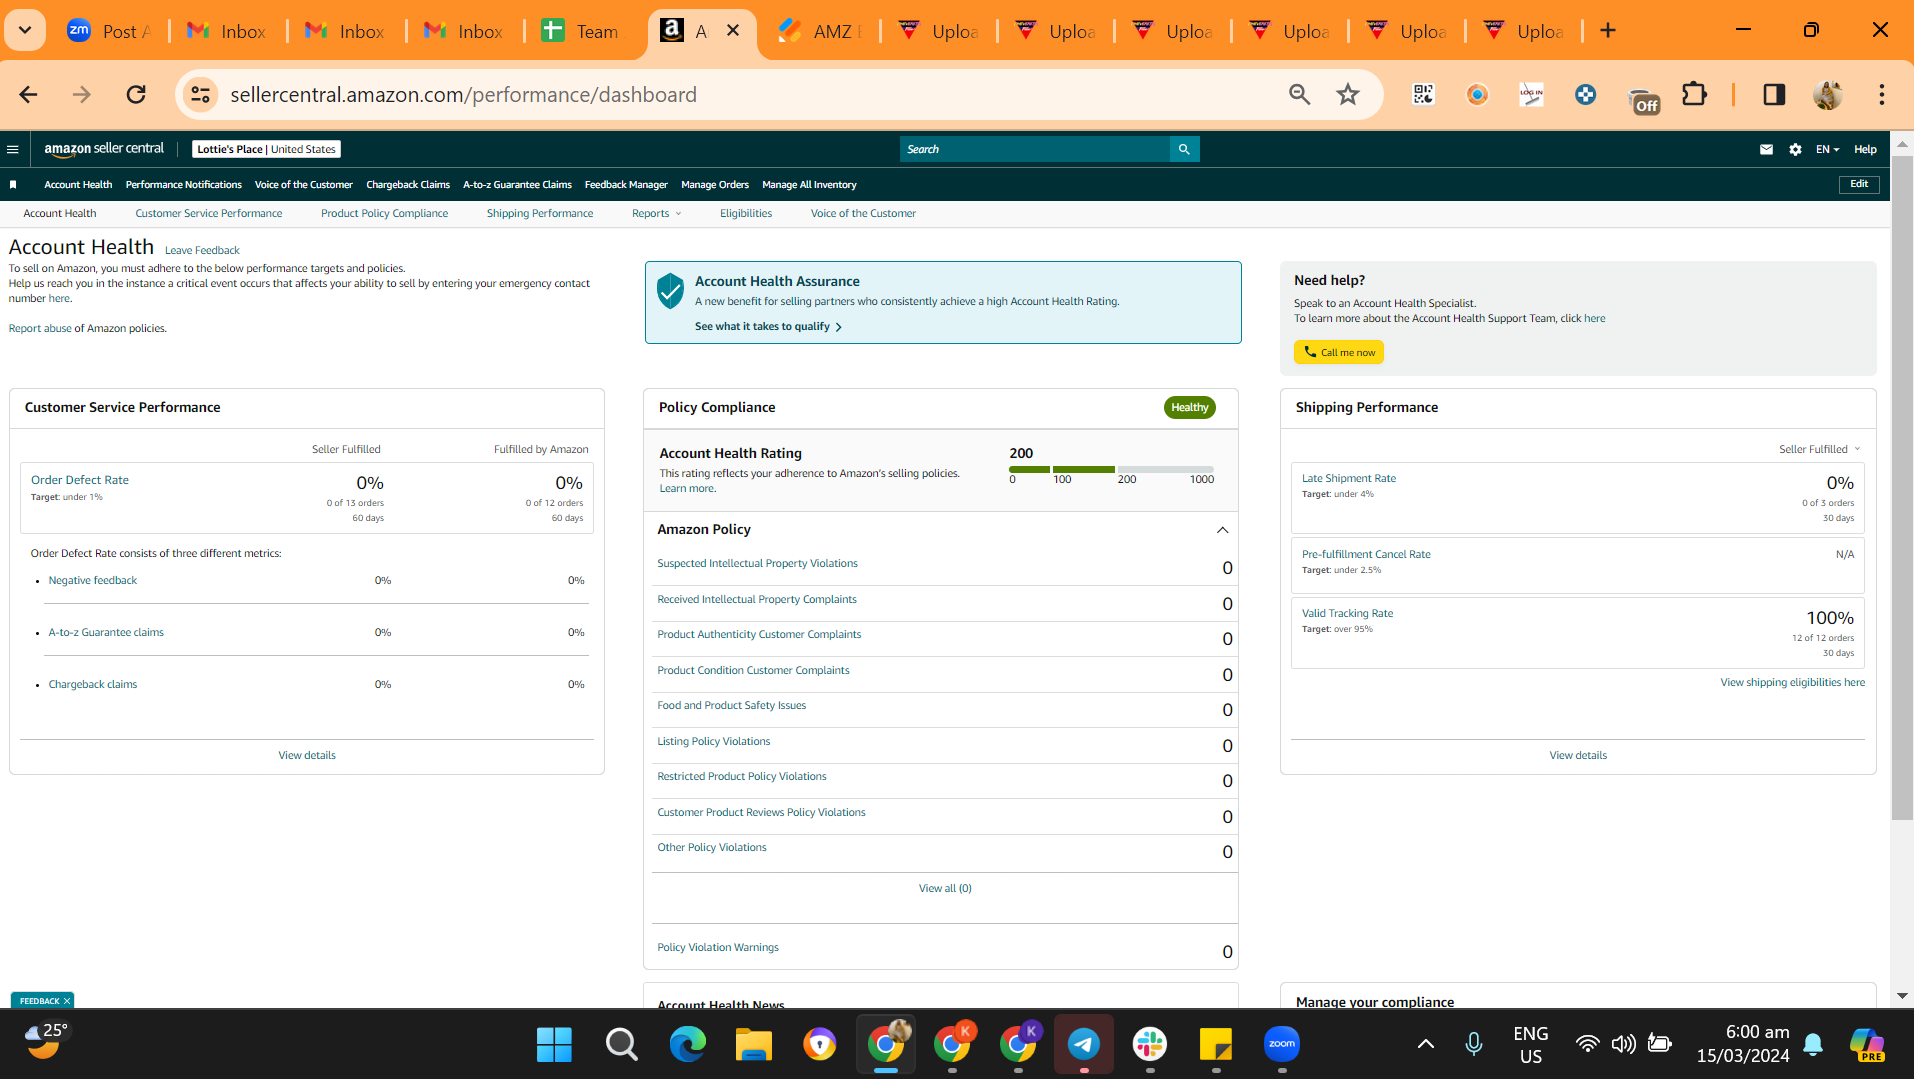Click the browser address bar URL

464,94
